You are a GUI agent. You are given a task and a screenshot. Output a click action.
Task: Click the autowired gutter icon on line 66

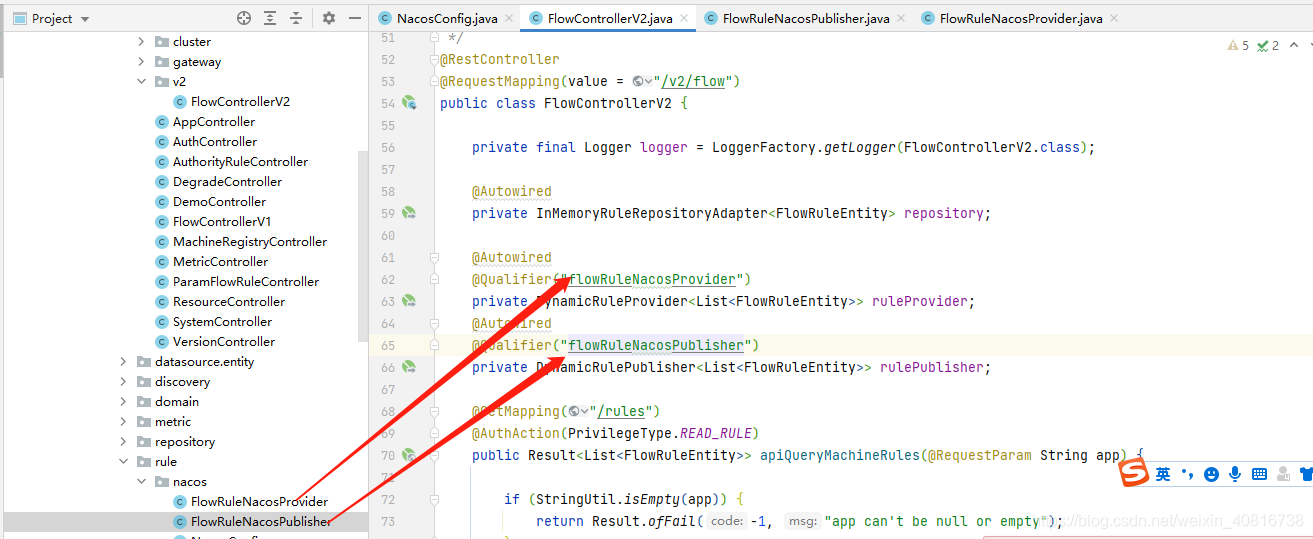click(x=409, y=367)
